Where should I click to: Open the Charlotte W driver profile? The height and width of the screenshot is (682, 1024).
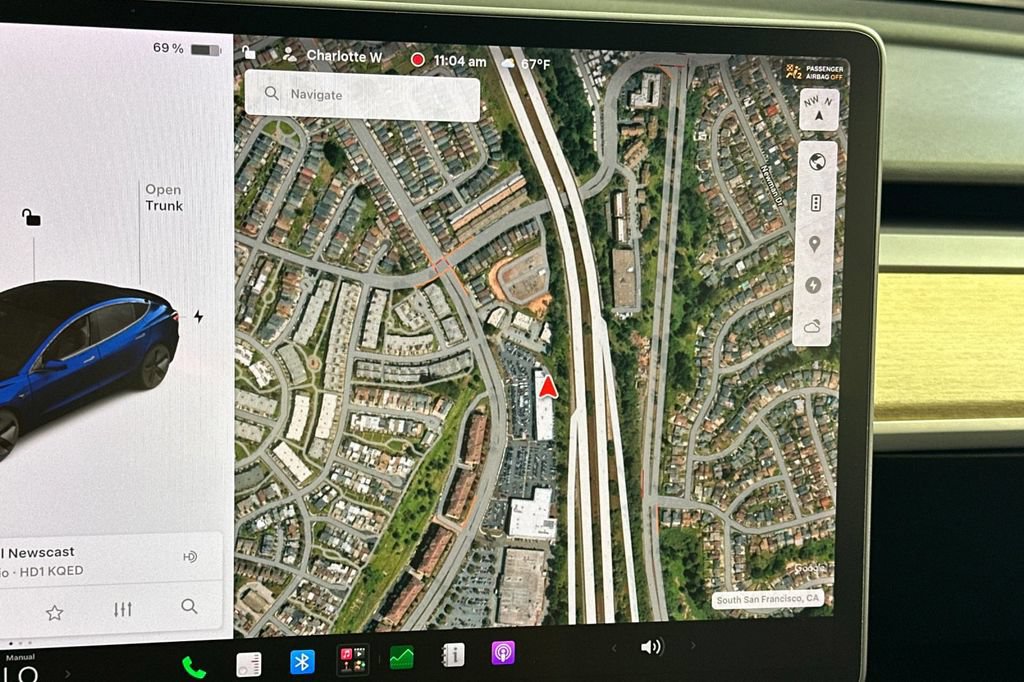[x=332, y=56]
